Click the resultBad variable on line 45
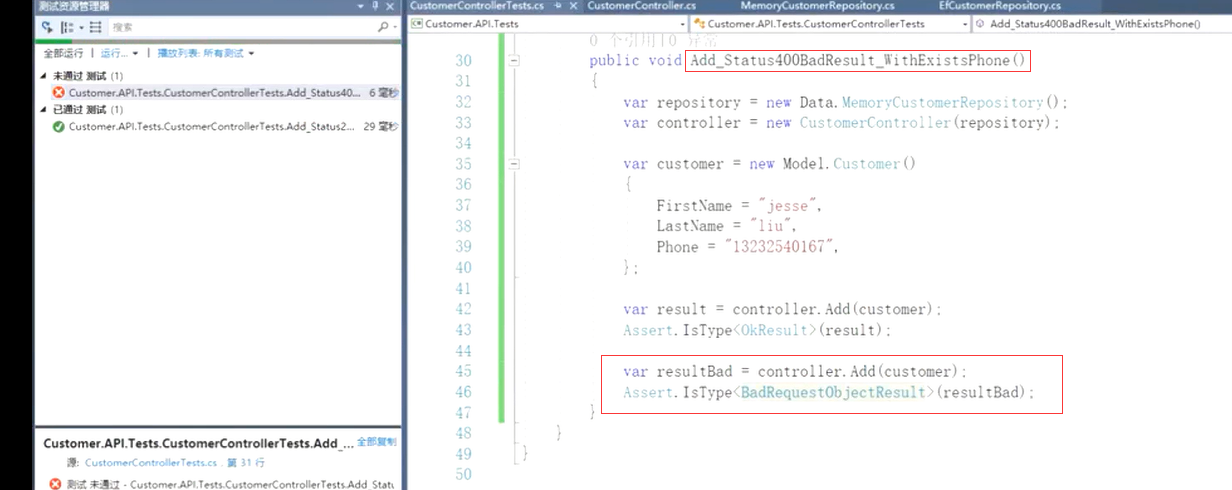The image size is (1232, 490). tap(695, 371)
